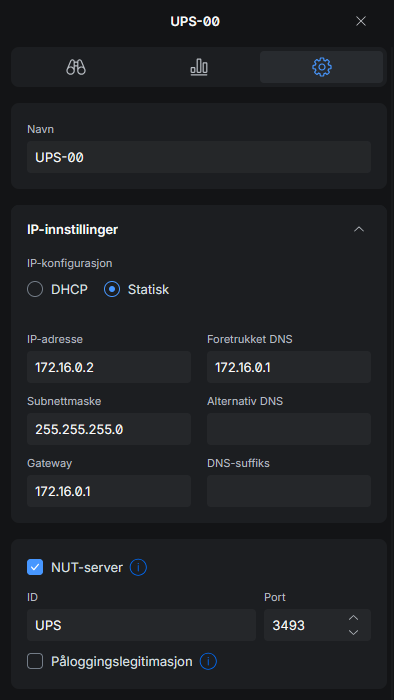Viewport: 394px width, 700px height.
Task: Click the NUT-server info icon
Action: [x=138, y=567]
